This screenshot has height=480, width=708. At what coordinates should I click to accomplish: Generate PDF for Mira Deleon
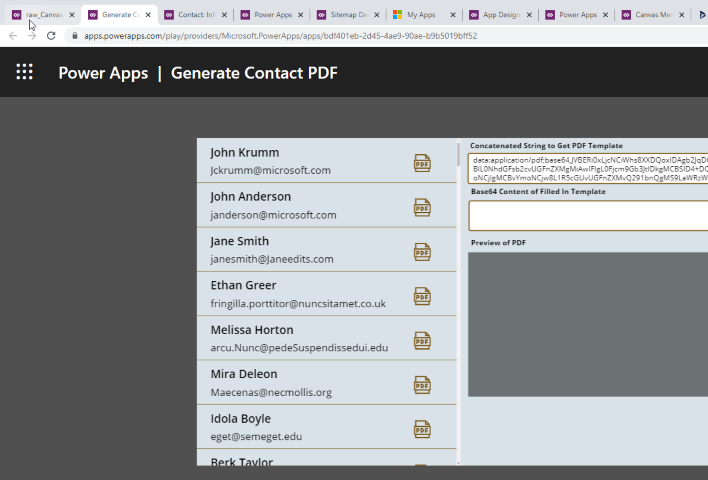pyautogui.click(x=422, y=385)
